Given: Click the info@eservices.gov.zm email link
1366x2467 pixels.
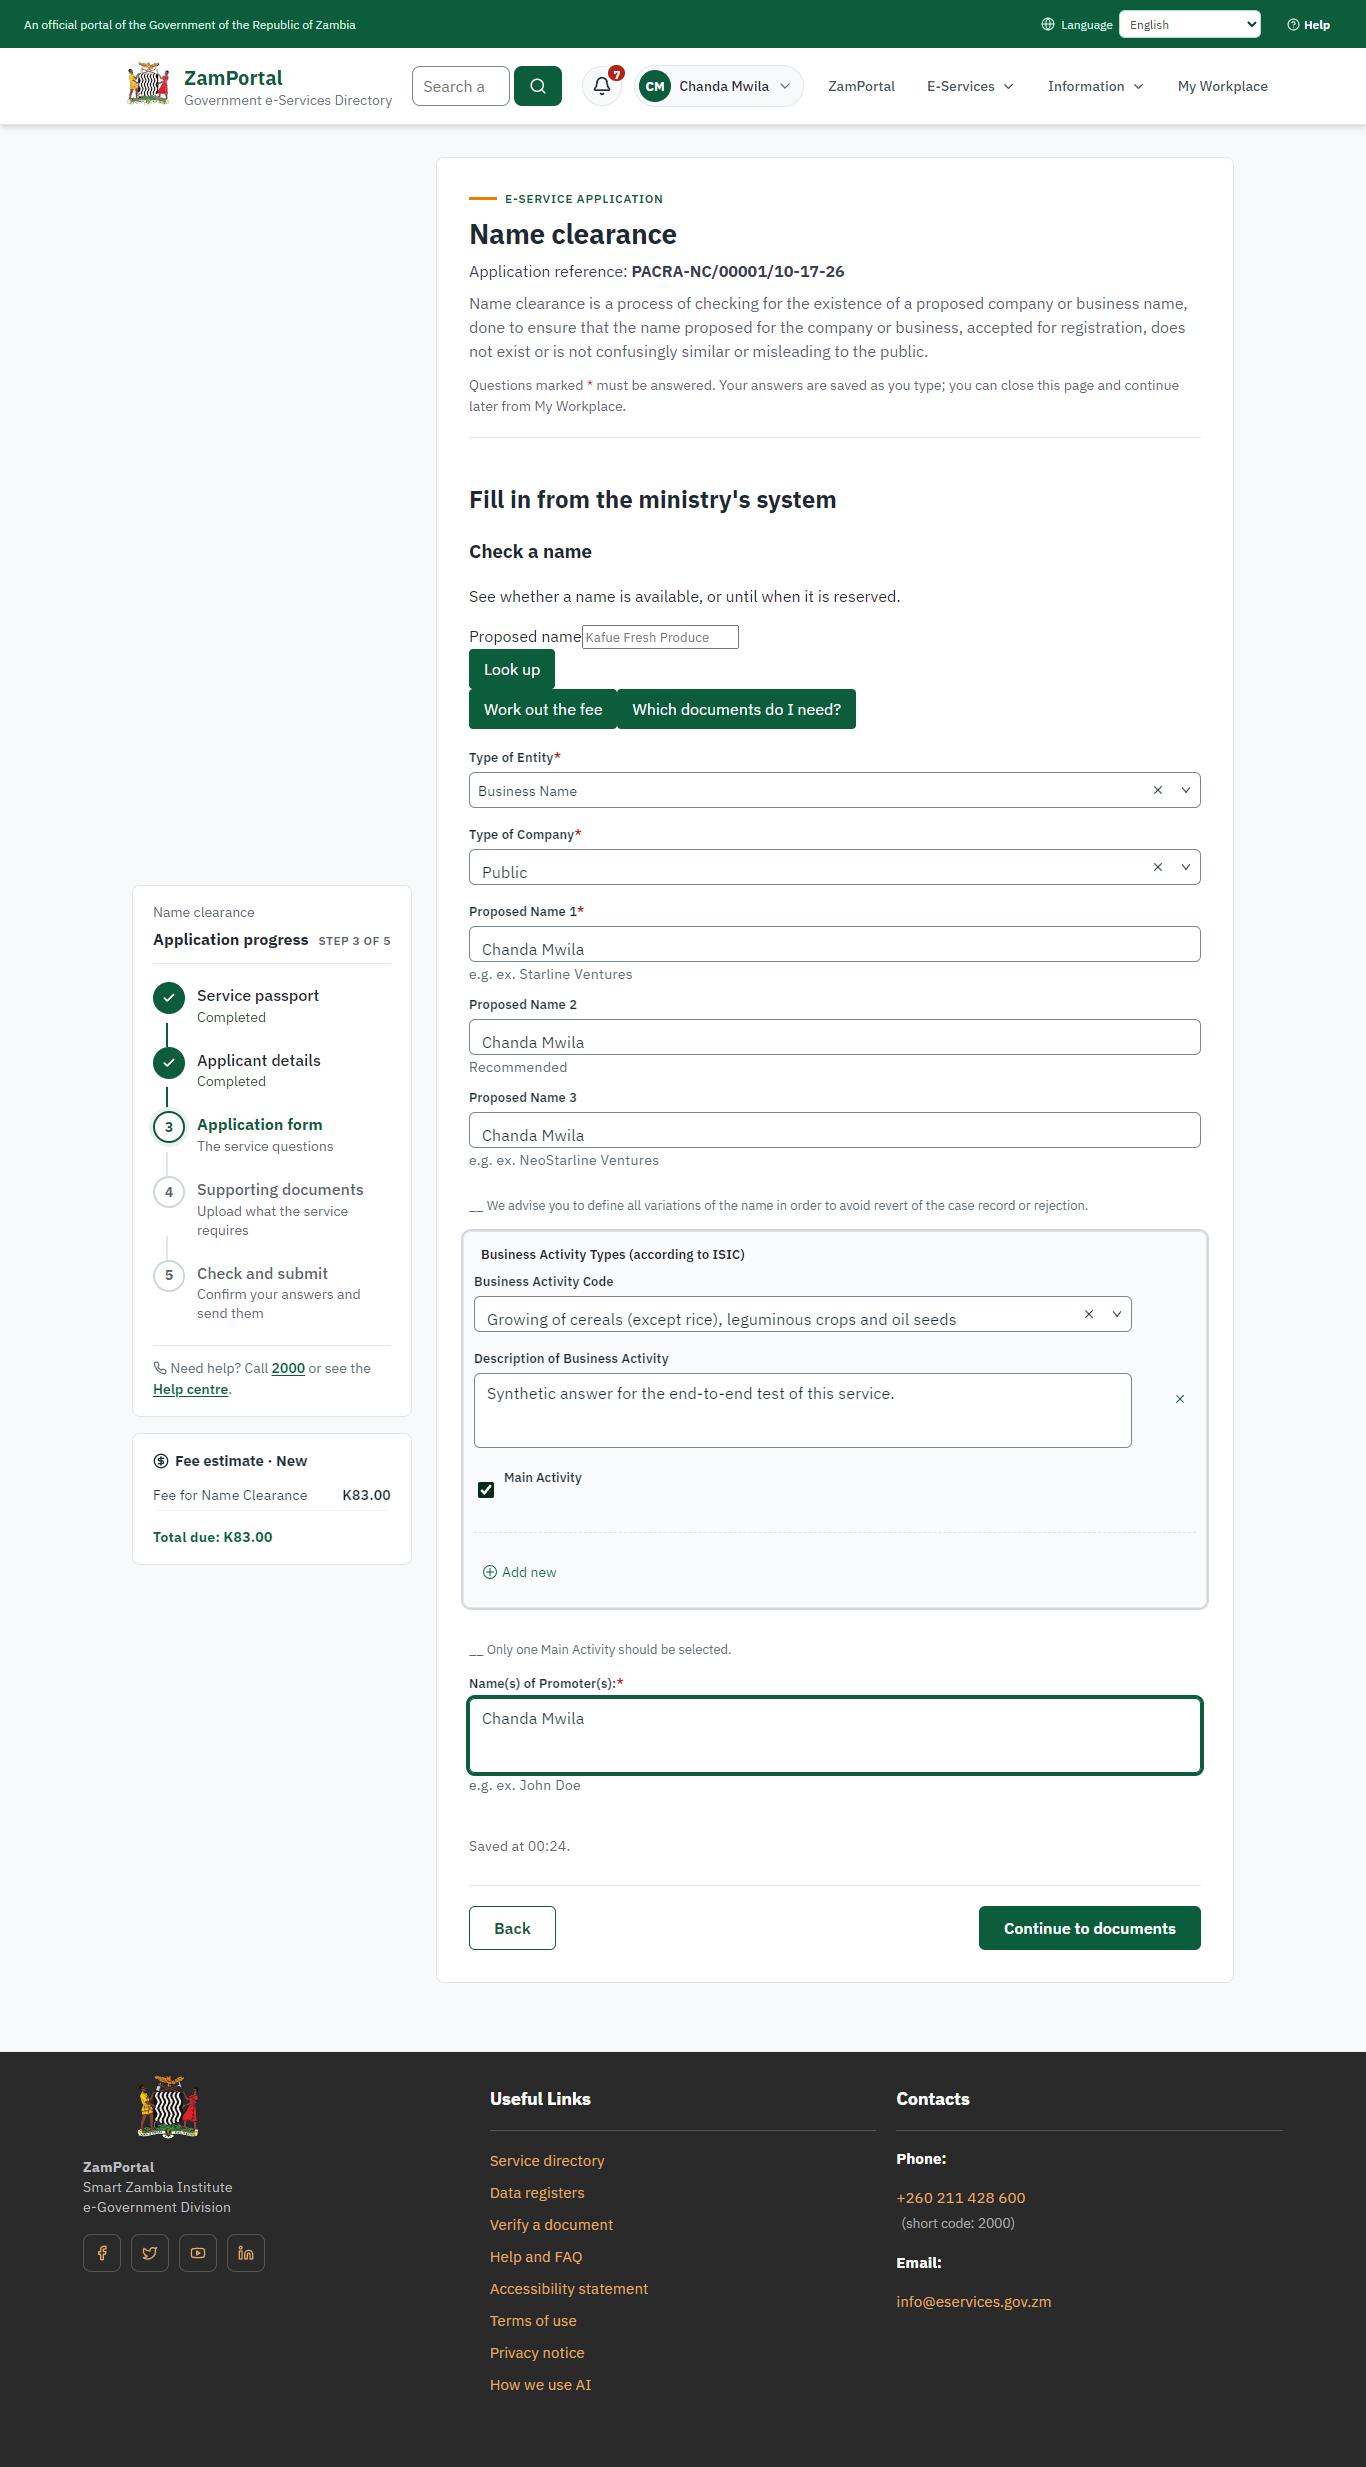Looking at the screenshot, I should pyautogui.click(x=974, y=2302).
